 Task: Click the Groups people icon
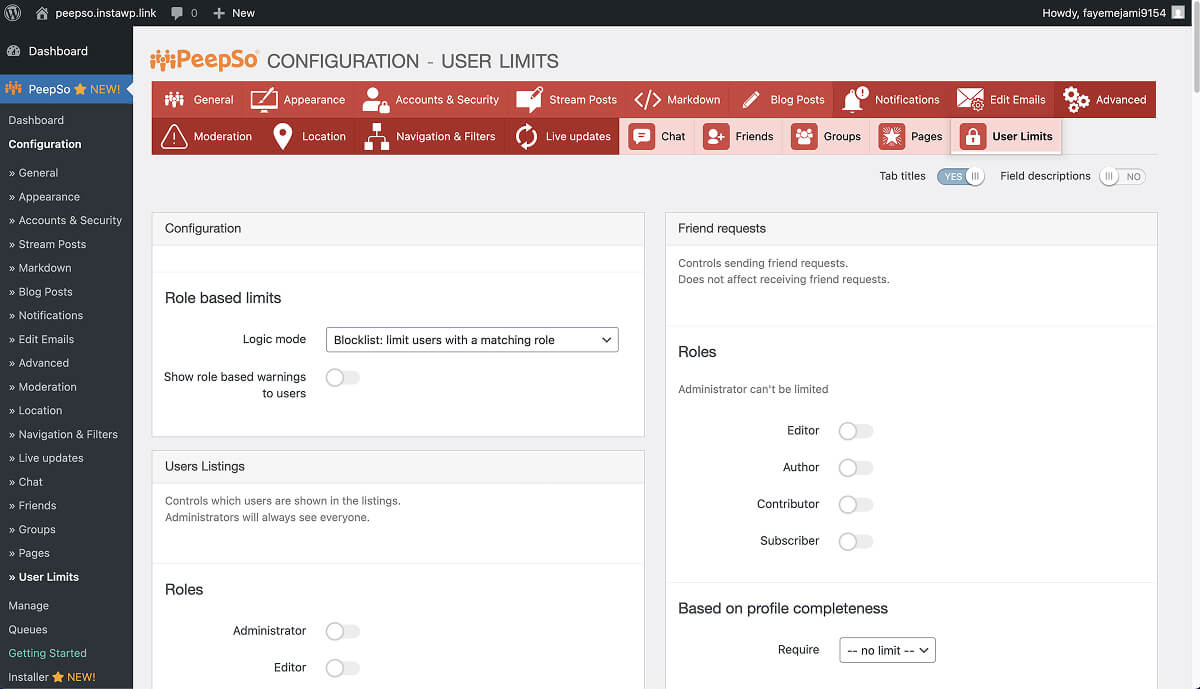804,136
